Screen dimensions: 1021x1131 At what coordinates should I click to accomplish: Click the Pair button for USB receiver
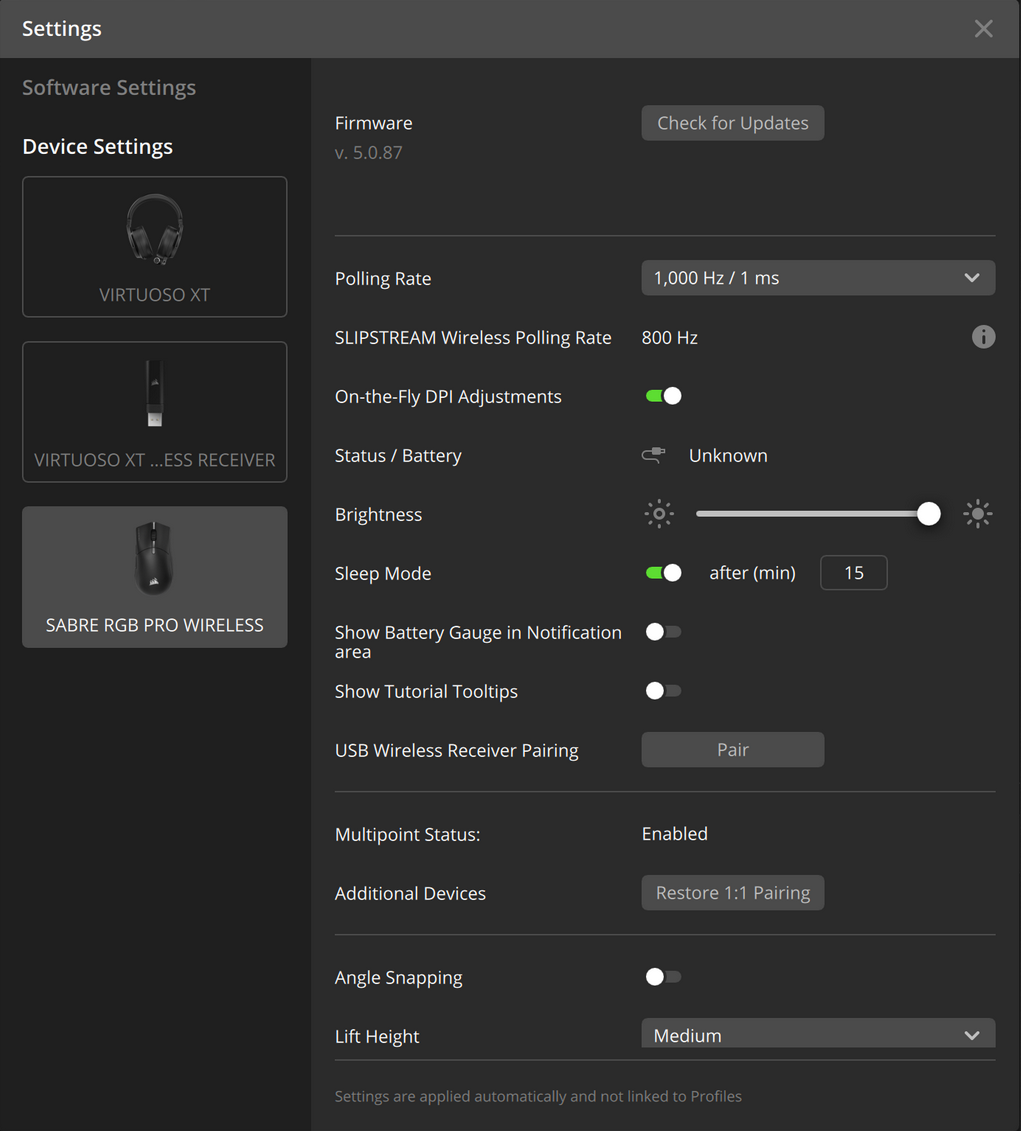point(732,749)
